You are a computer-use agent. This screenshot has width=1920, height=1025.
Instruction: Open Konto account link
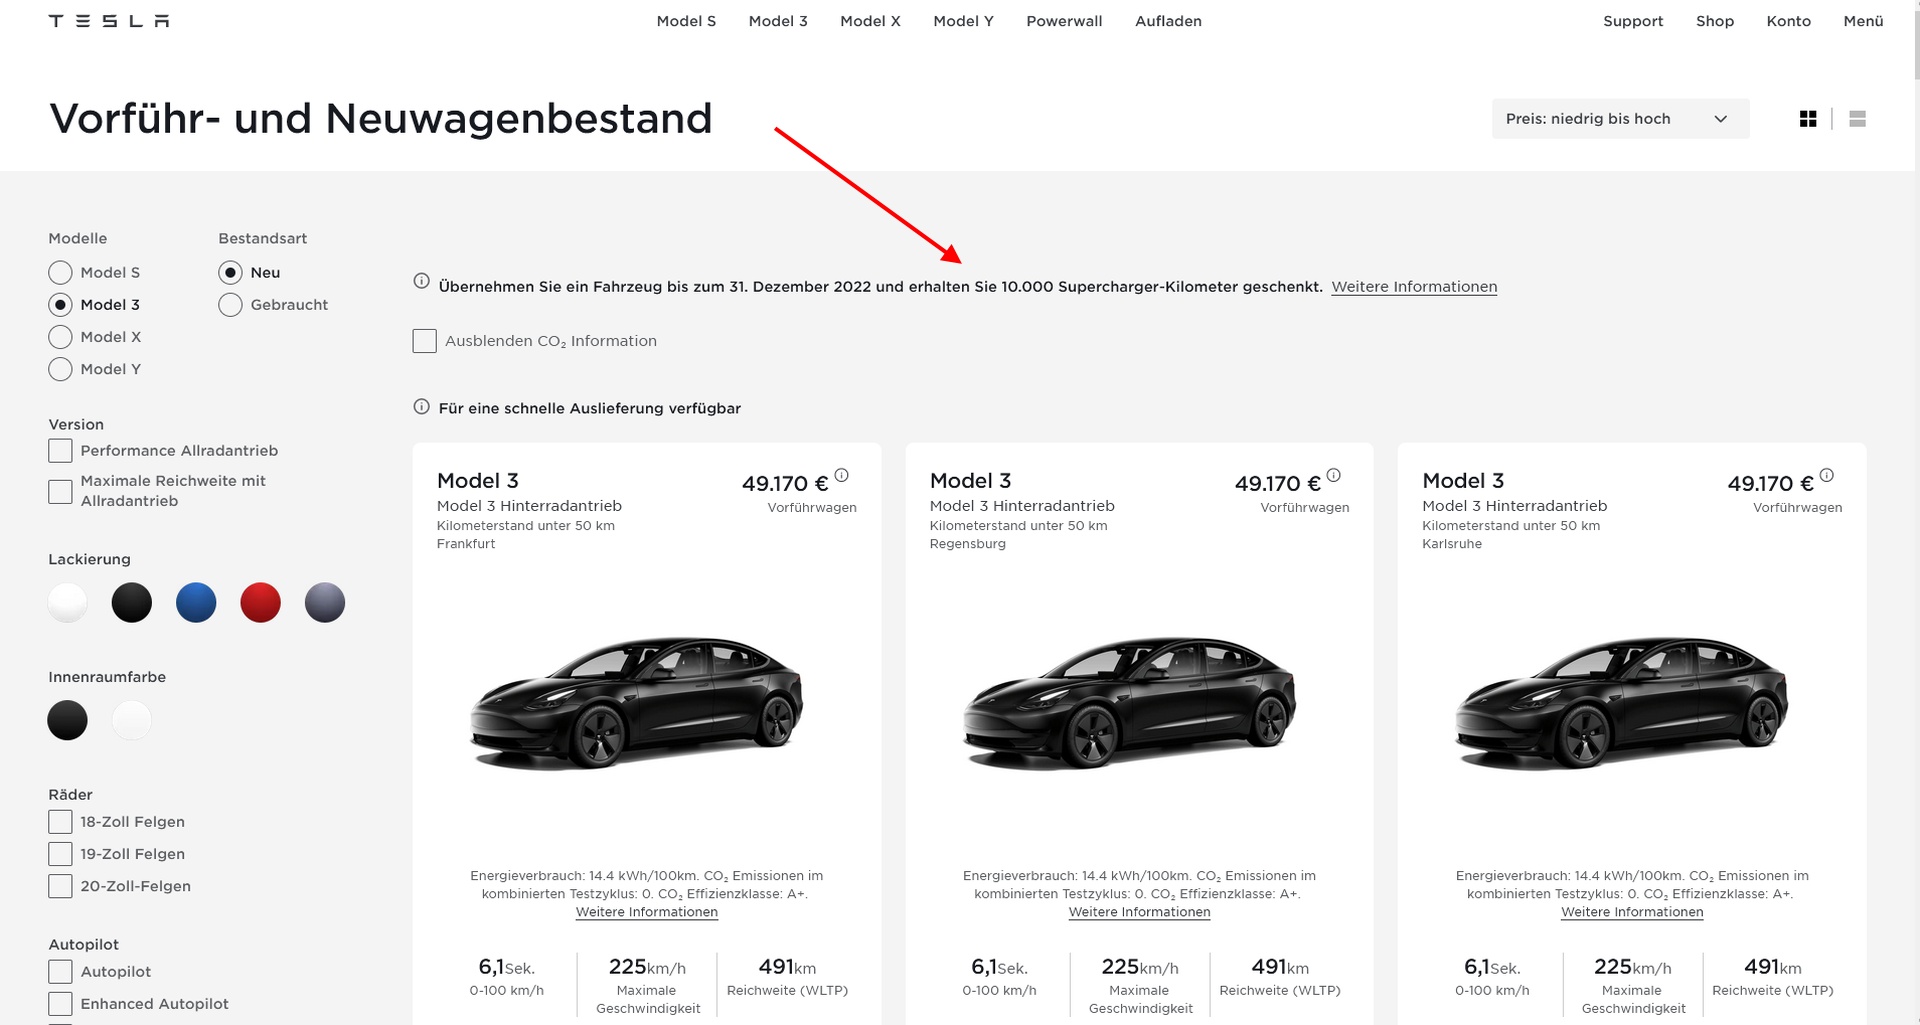[1789, 21]
